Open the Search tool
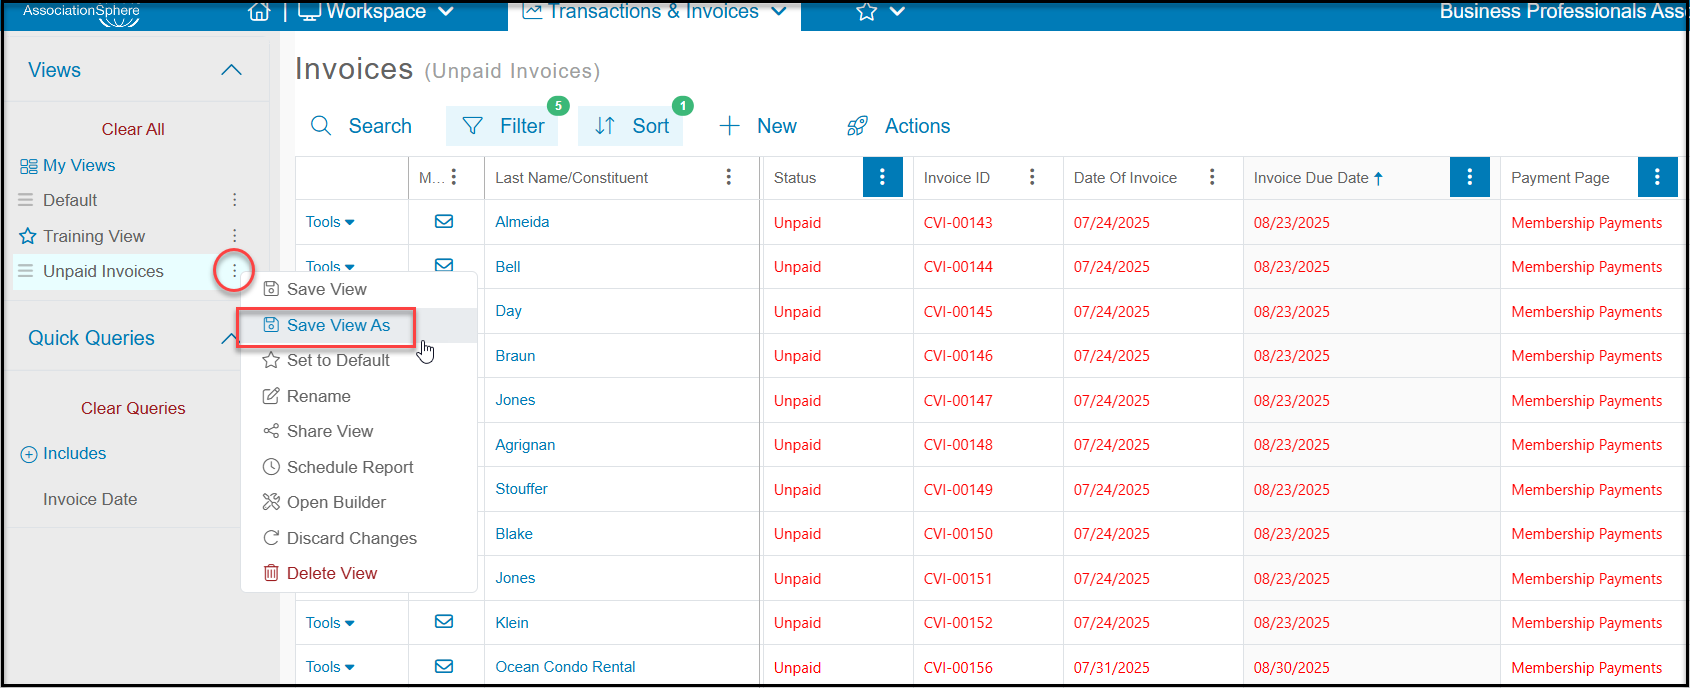 [361, 126]
